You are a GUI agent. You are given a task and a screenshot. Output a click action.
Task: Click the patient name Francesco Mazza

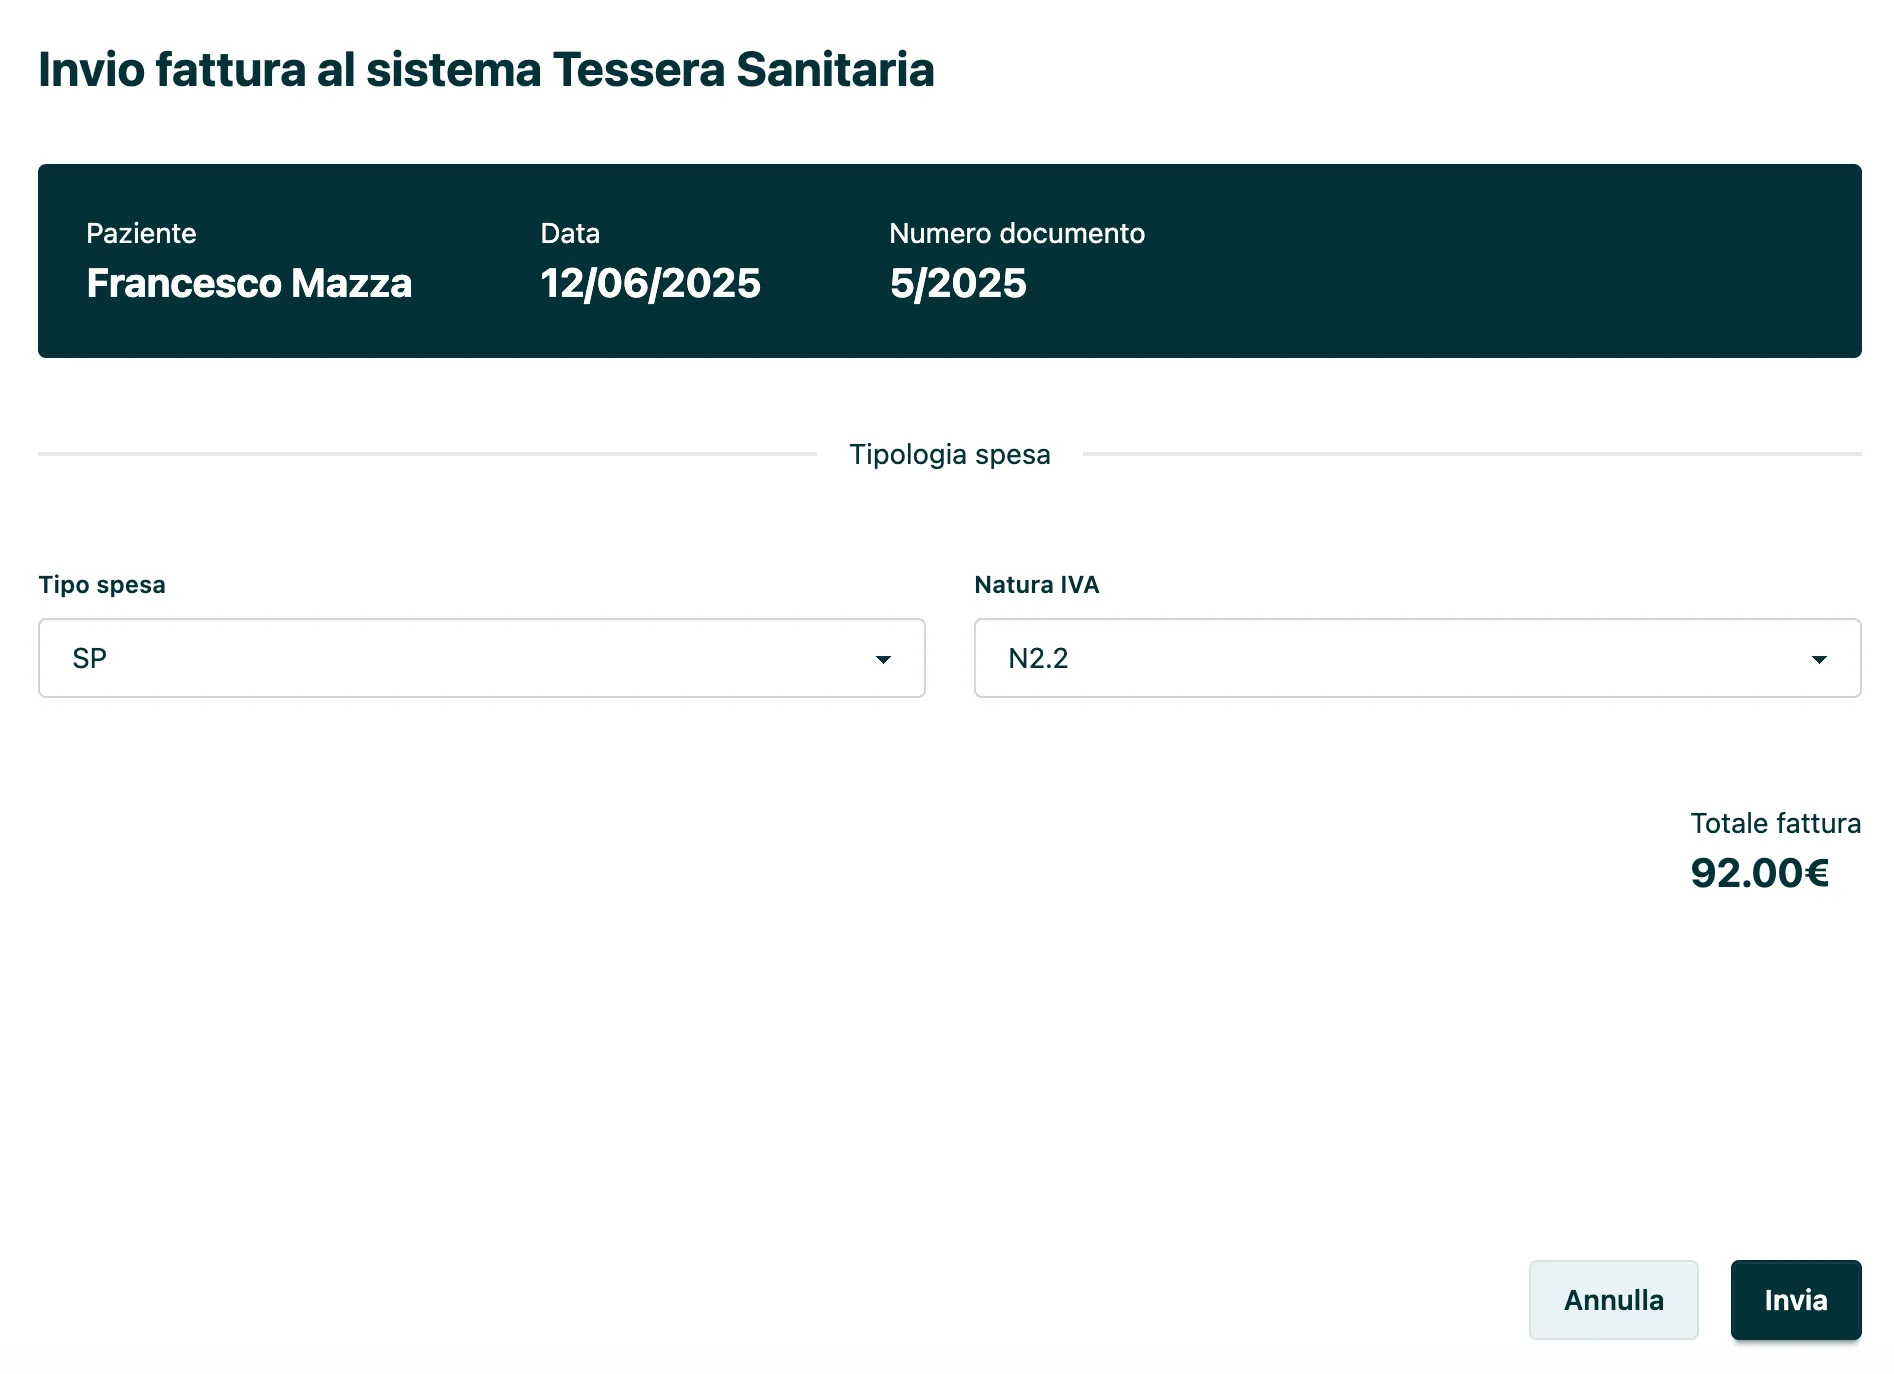point(249,283)
